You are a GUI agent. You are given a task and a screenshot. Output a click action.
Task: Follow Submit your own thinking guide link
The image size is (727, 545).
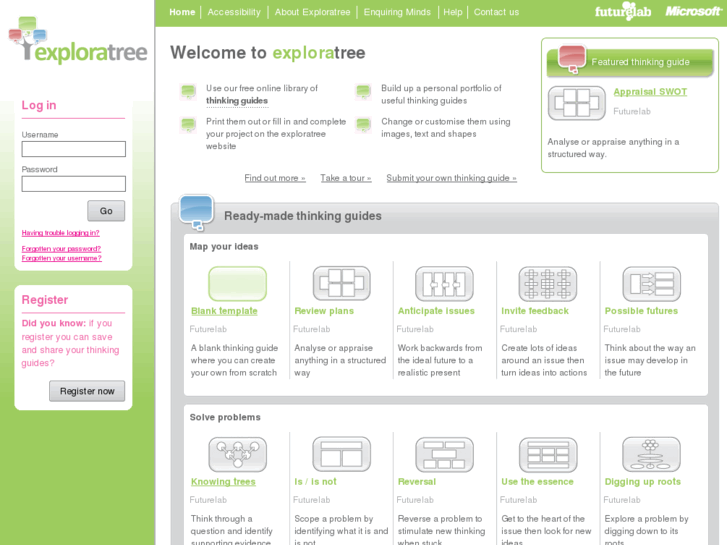pos(452,178)
